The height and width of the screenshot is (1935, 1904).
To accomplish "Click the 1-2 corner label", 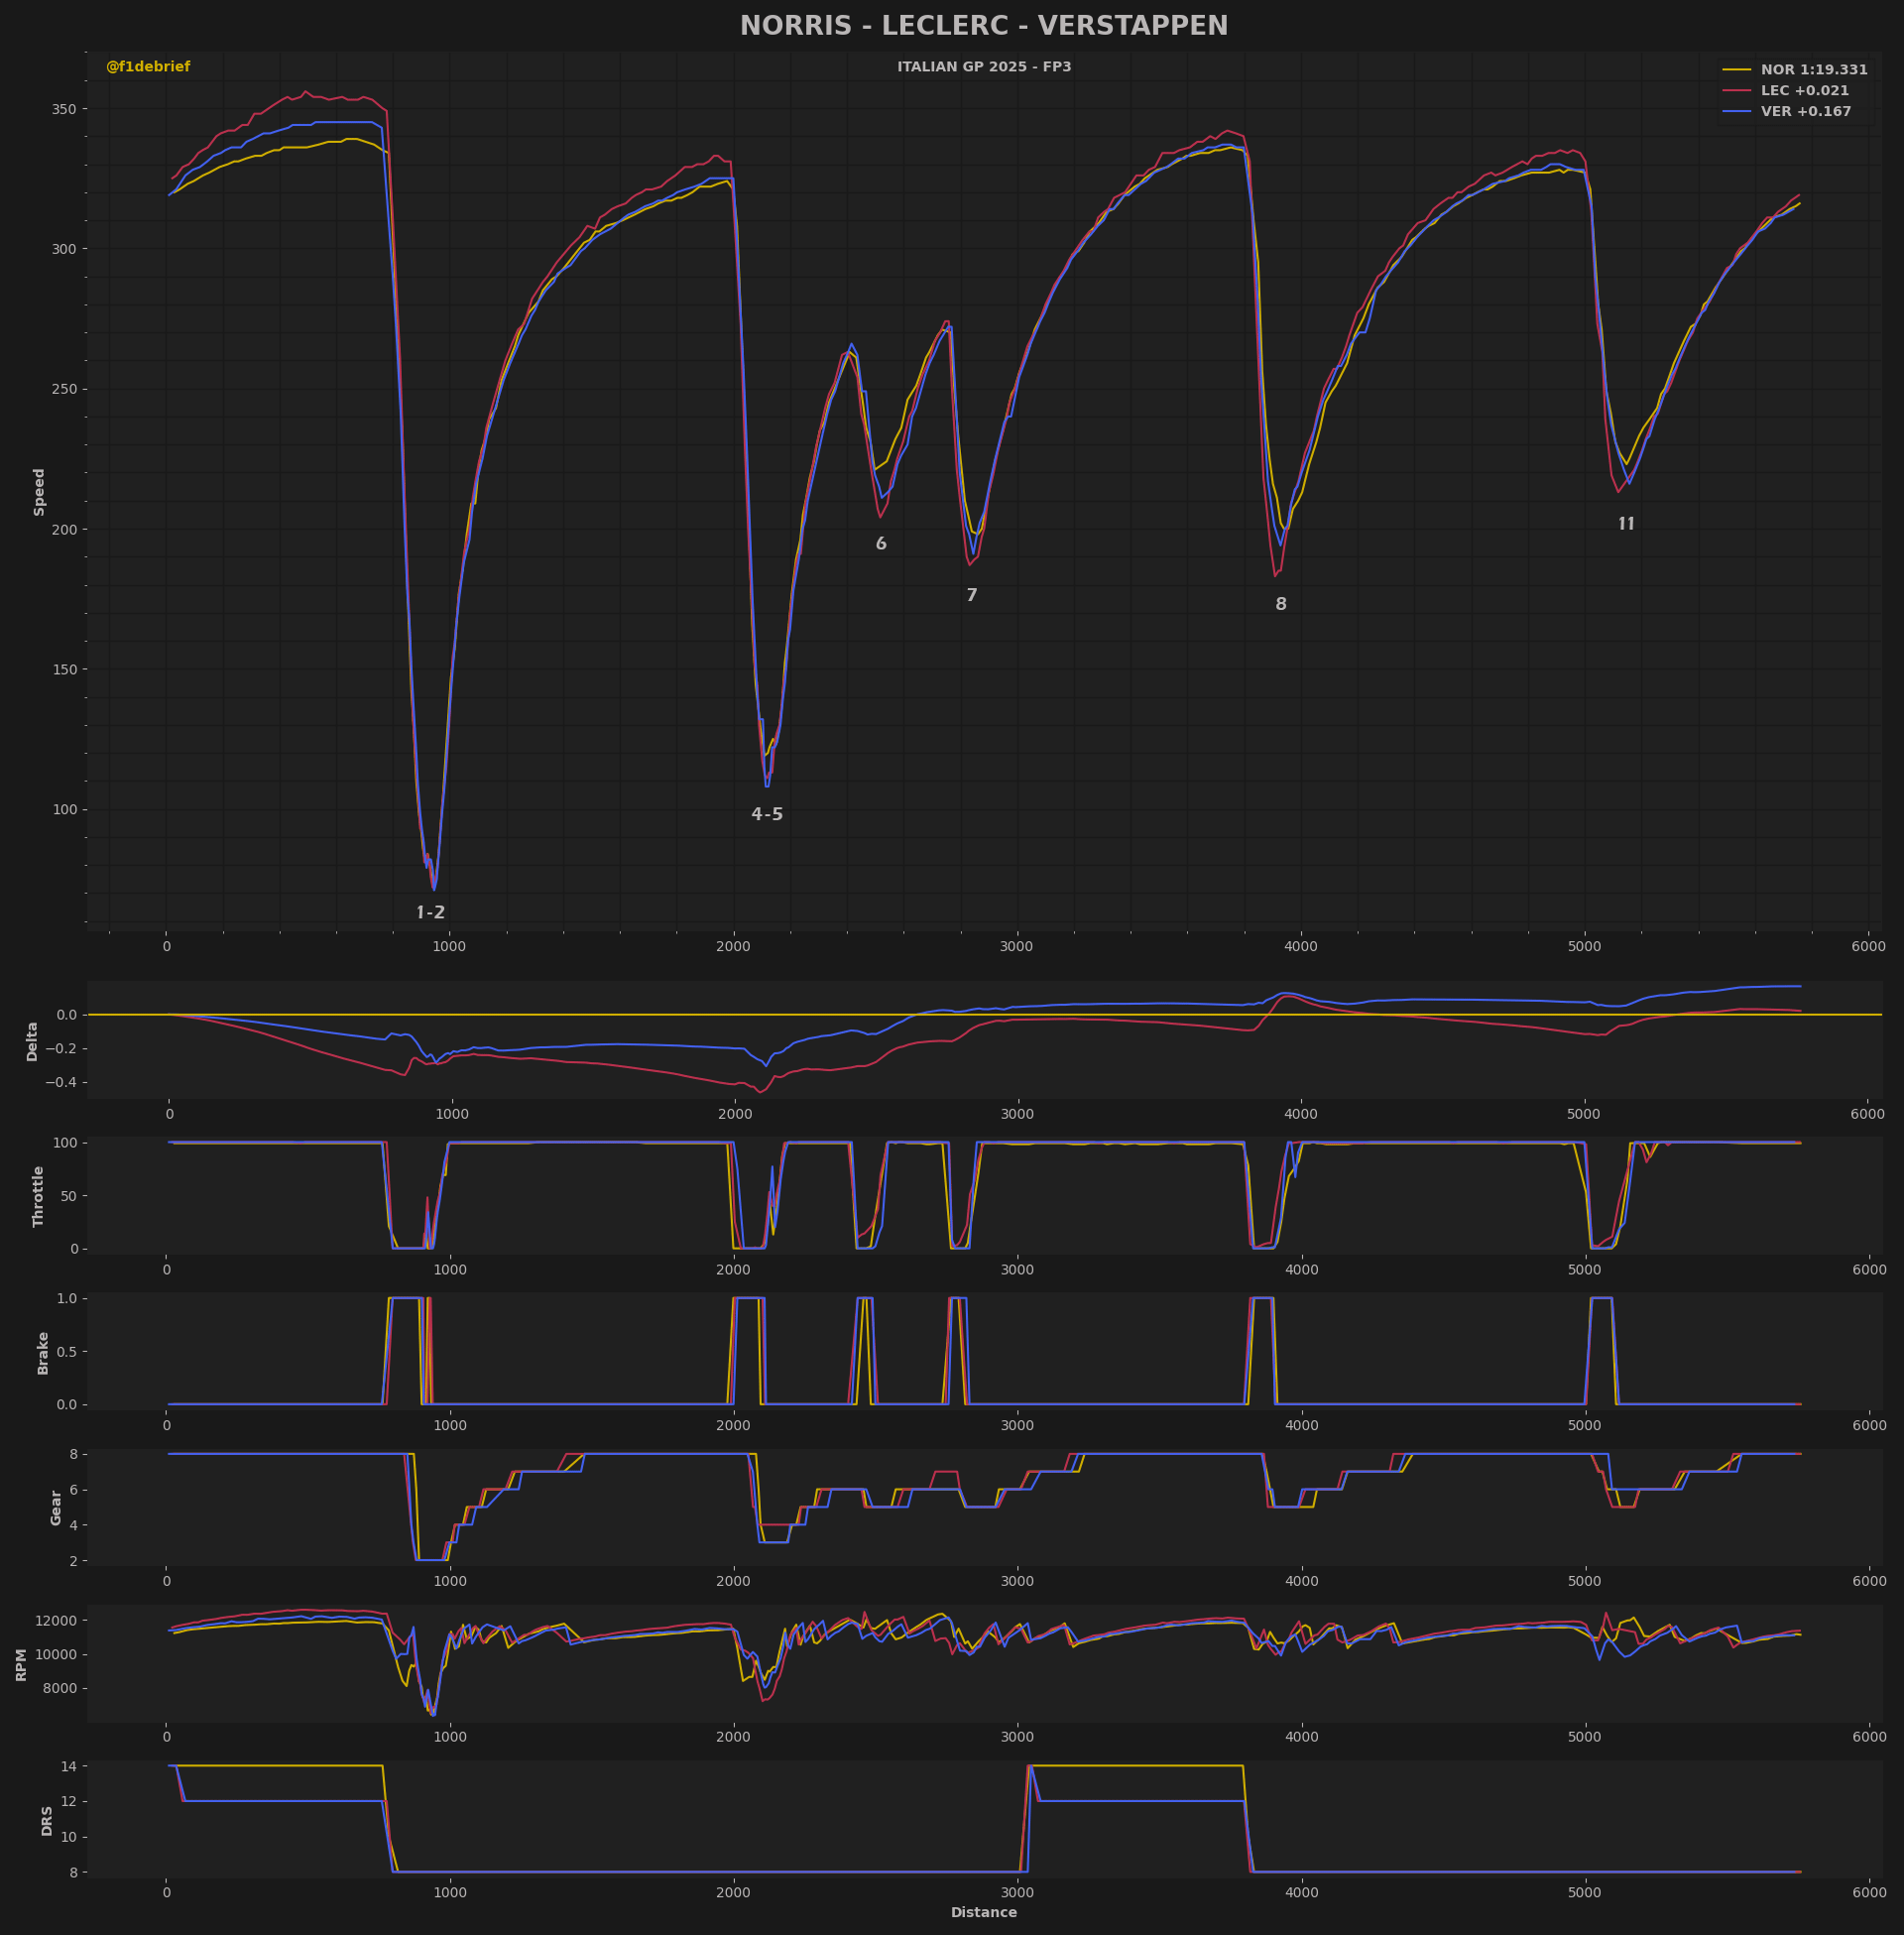I will pyautogui.click(x=430, y=913).
